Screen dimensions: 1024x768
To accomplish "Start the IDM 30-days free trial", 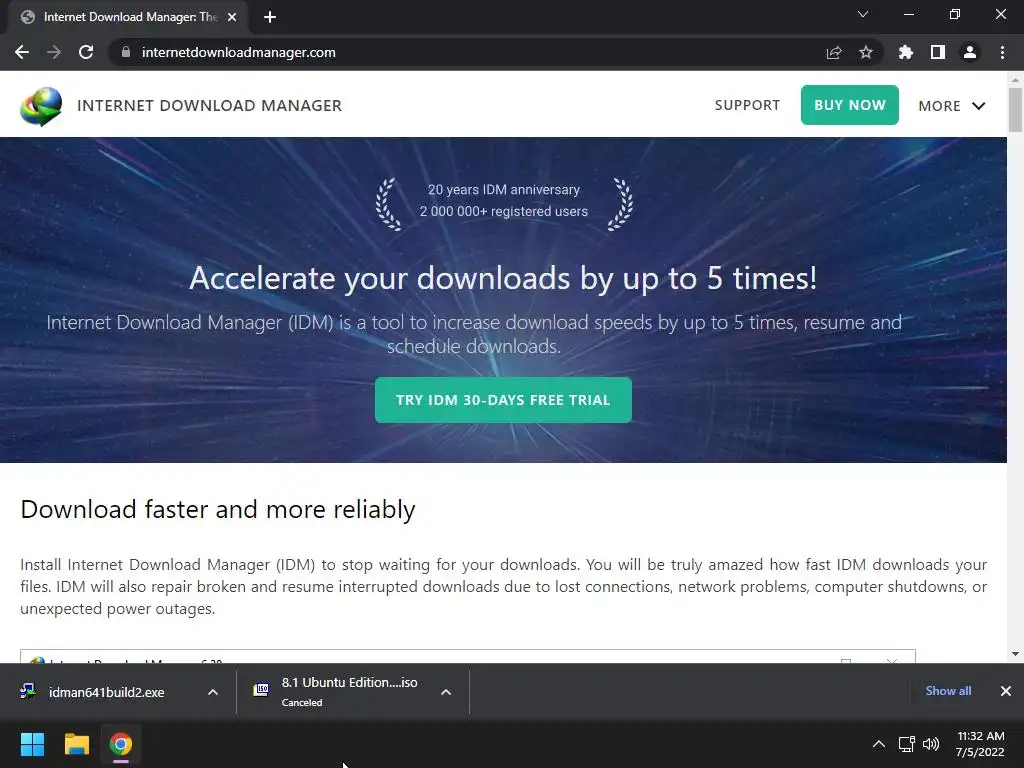I will (503, 400).
